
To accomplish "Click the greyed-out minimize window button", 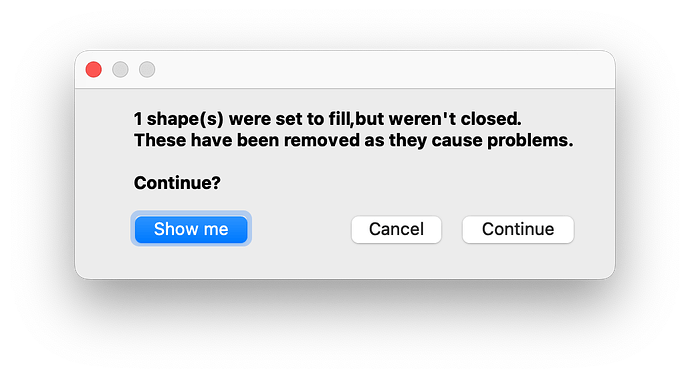I will (x=120, y=70).
